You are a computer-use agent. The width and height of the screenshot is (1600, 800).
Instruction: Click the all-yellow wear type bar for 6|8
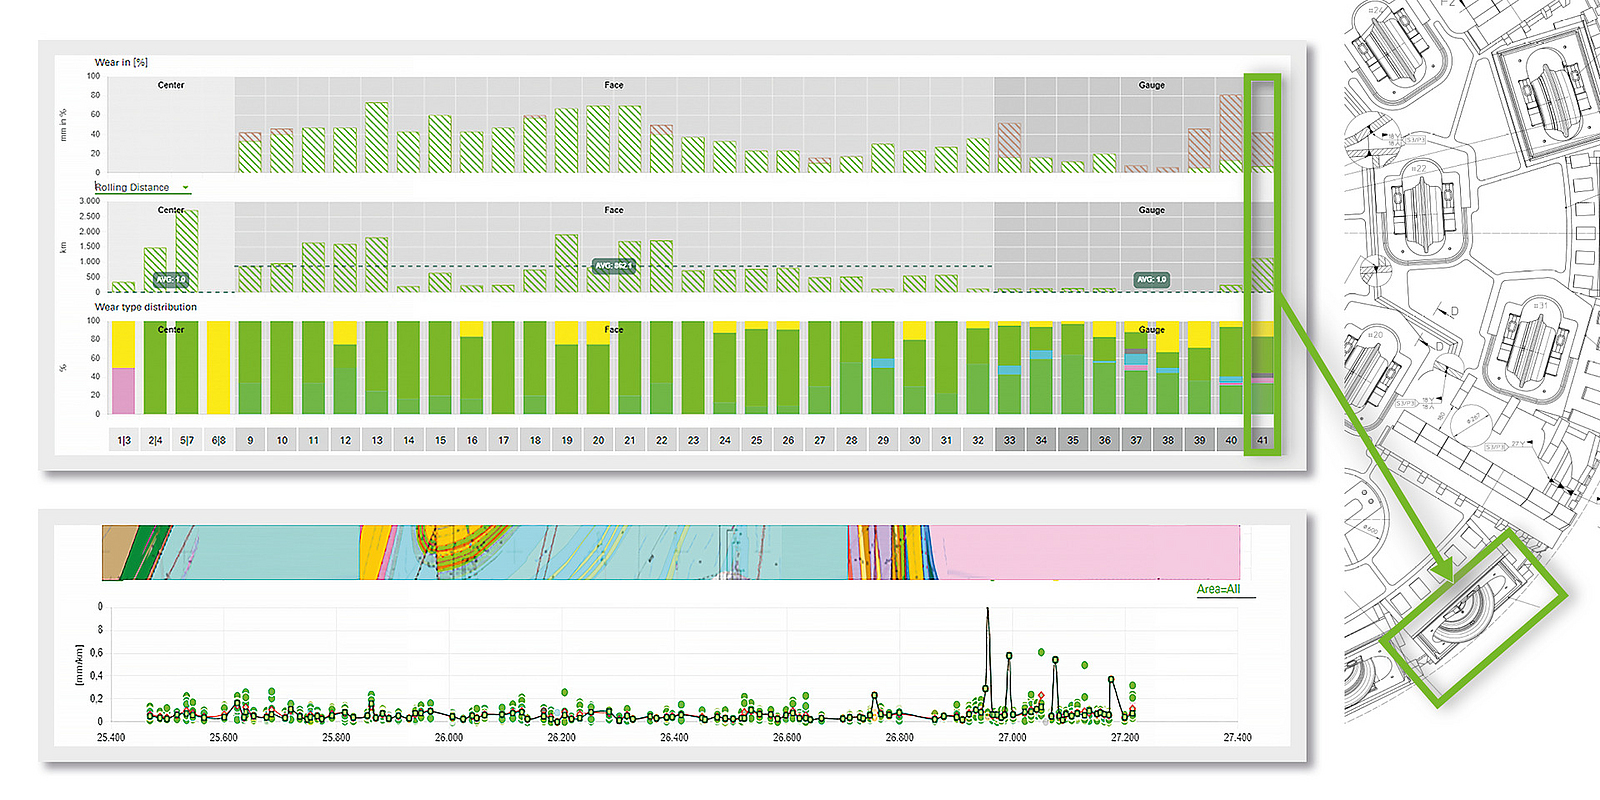coord(218,367)
